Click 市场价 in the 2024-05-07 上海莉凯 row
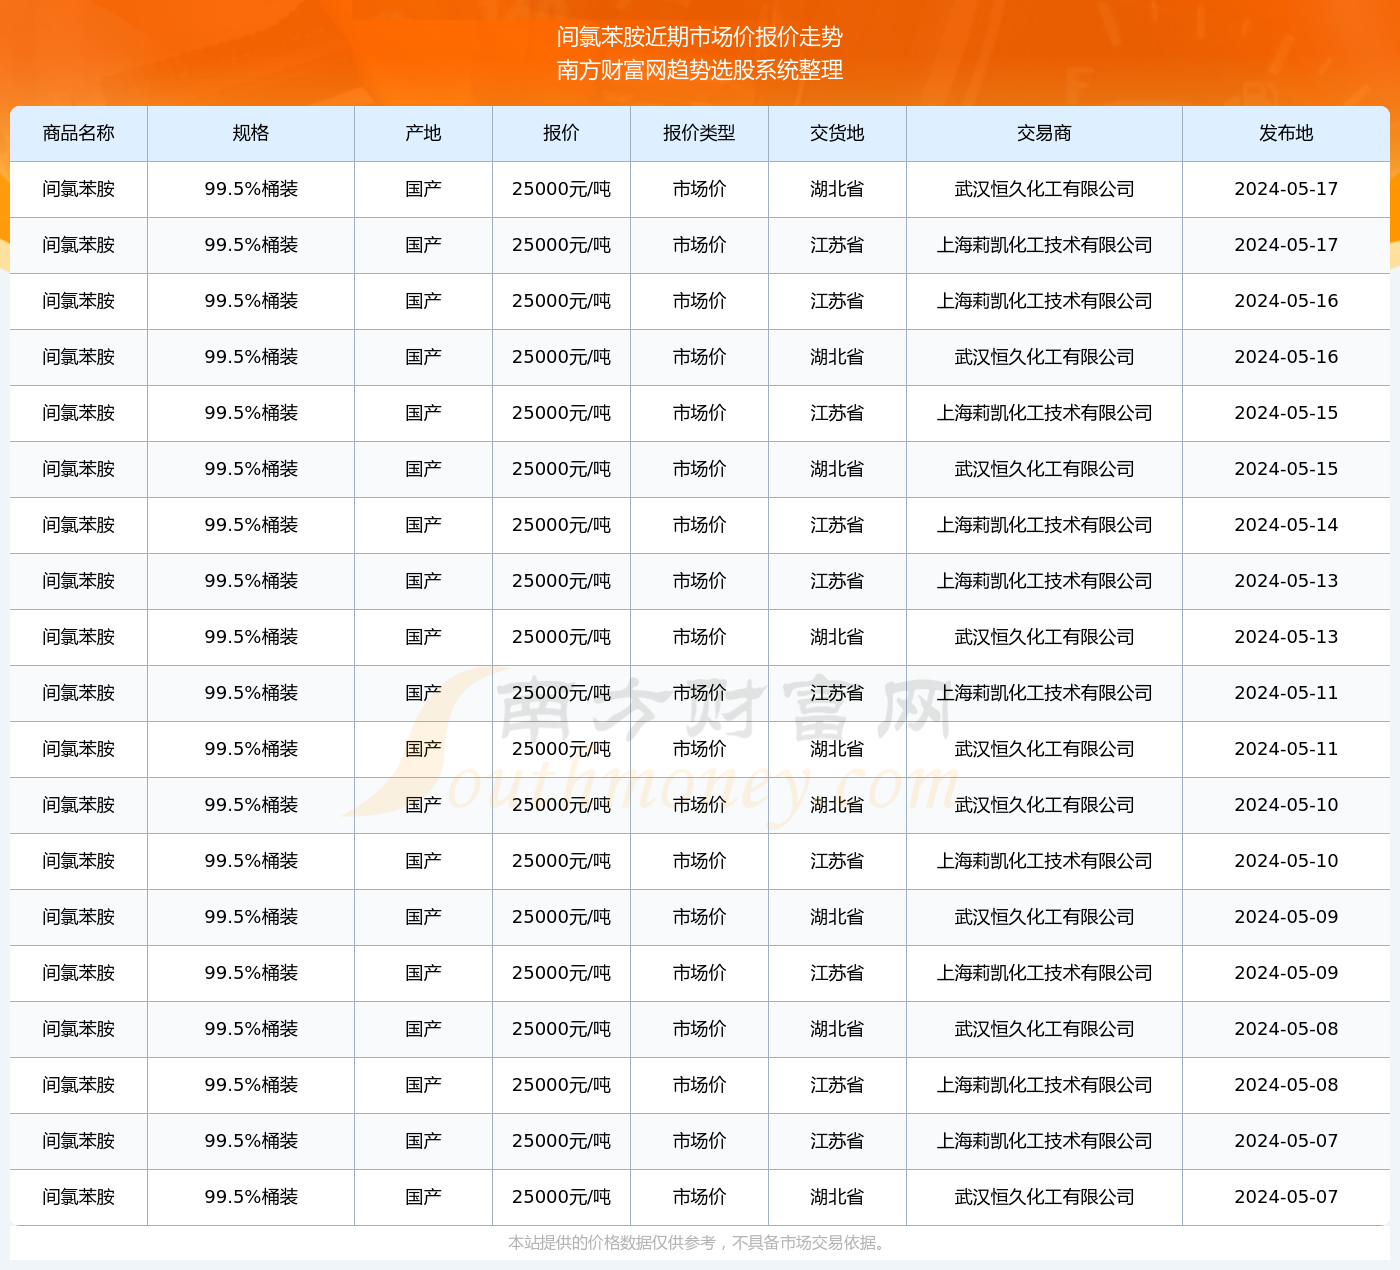Screen dimensions: 1400x1270 [700, 1141]
